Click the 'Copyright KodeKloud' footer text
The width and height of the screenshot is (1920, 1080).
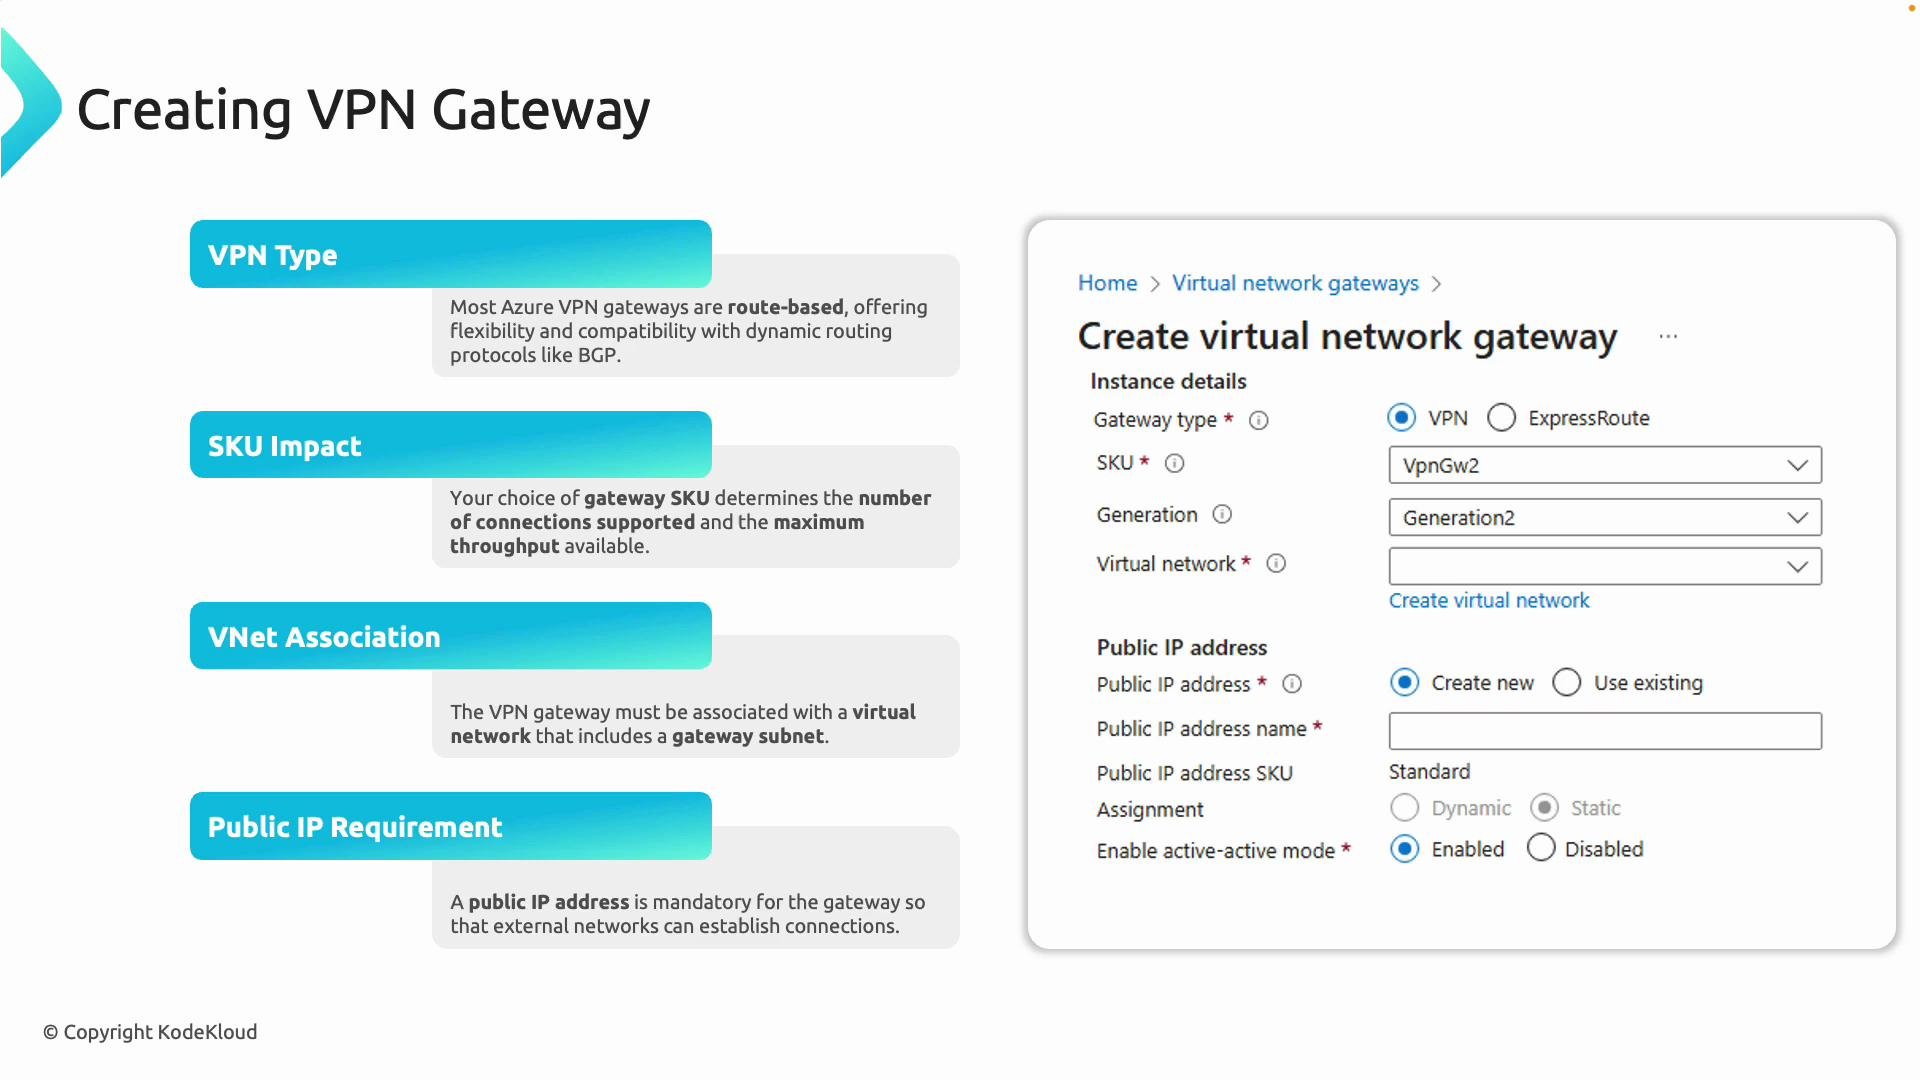(150, 1032)
